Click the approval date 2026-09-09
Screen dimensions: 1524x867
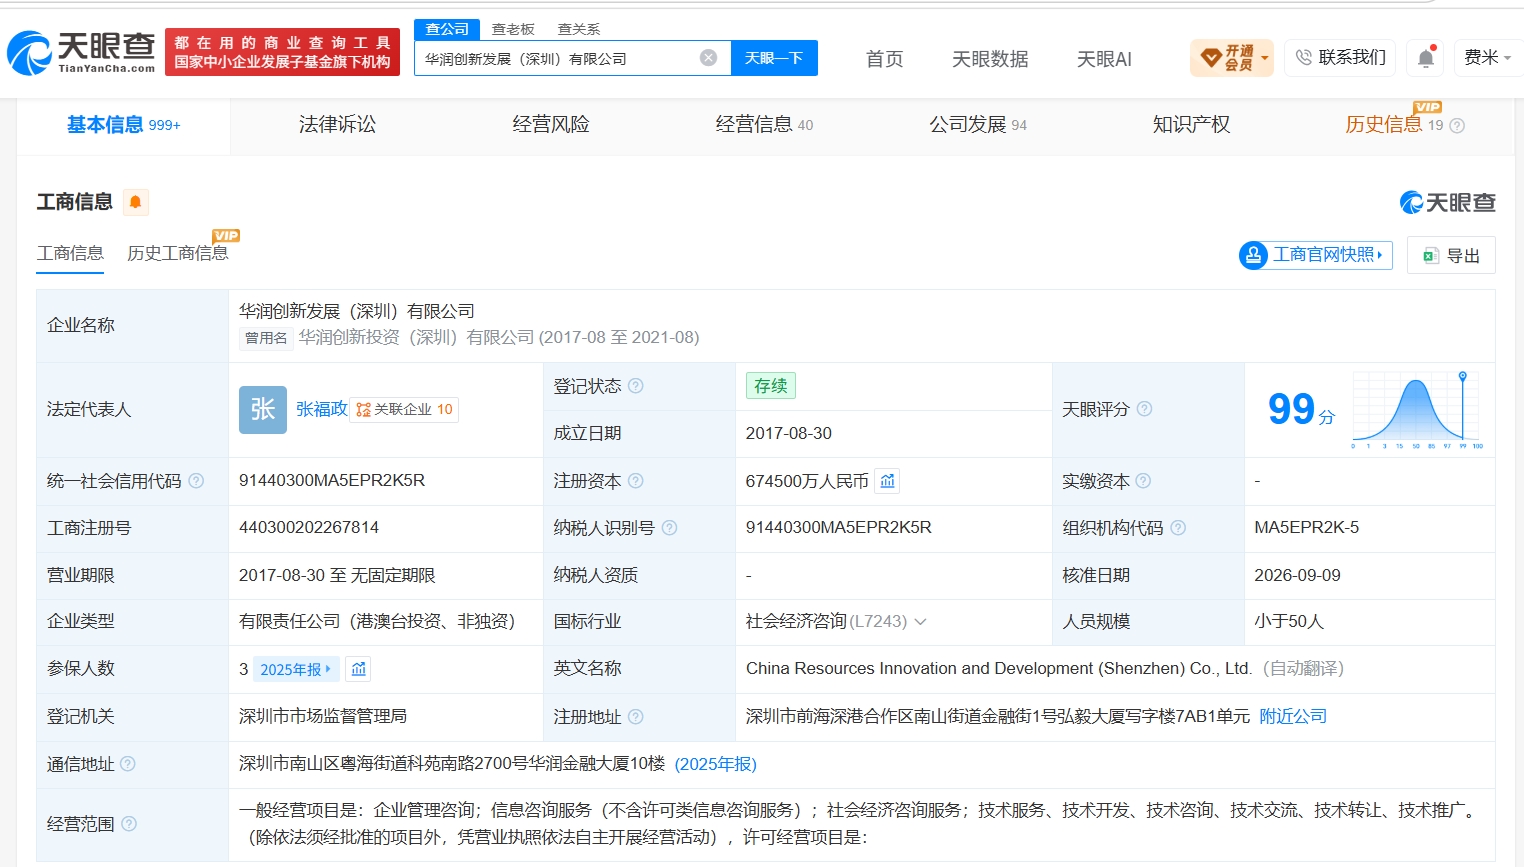point(1298,575)
